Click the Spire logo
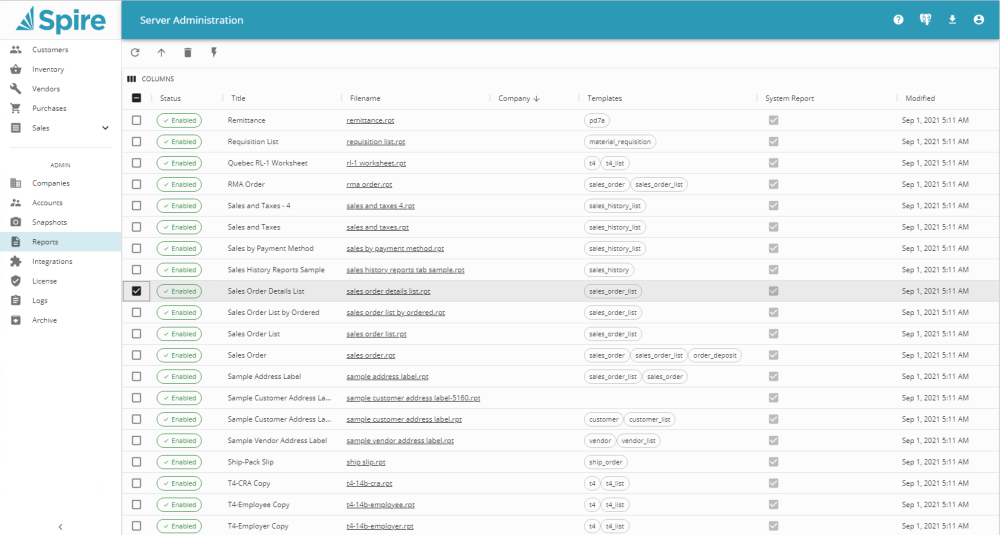The image size is (1000, 535). 61,19
